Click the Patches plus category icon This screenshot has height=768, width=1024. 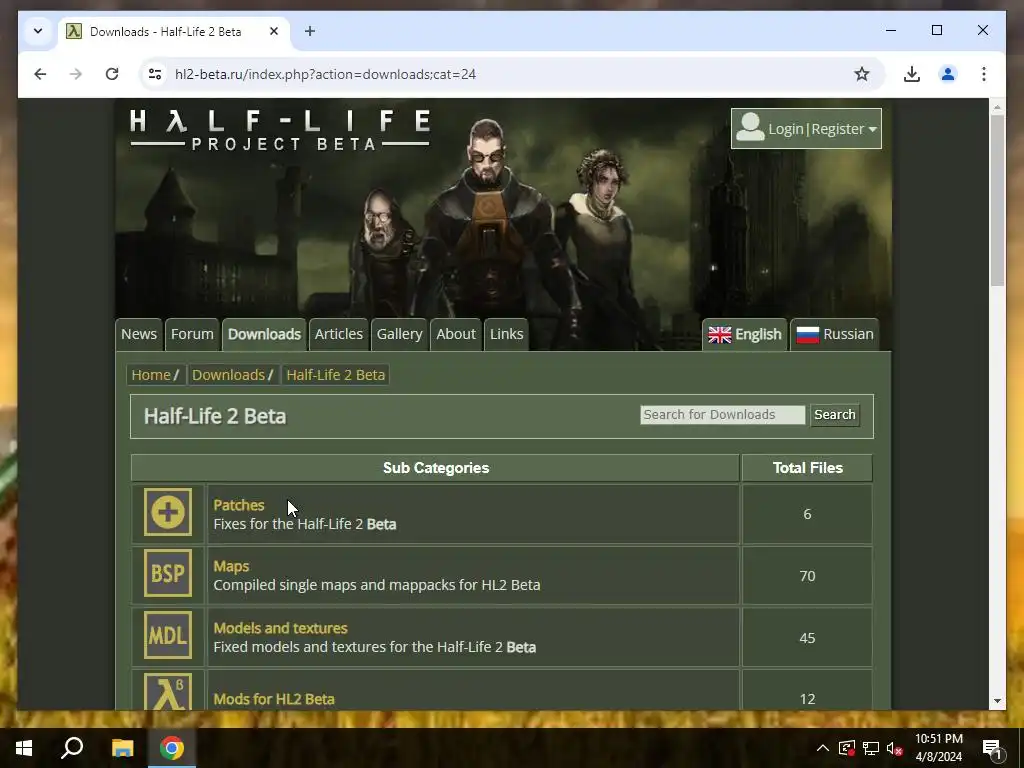(x=168, y=512)
